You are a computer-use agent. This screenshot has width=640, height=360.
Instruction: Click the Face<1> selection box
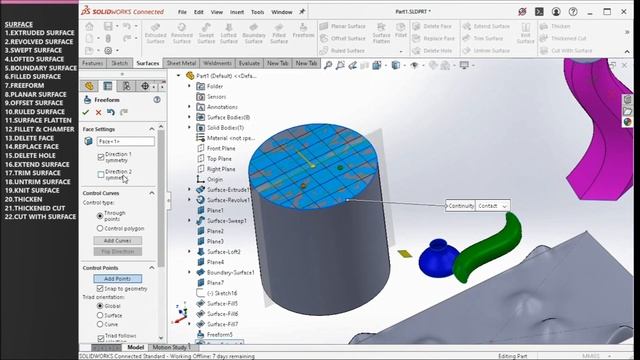(x=126, y=141)
